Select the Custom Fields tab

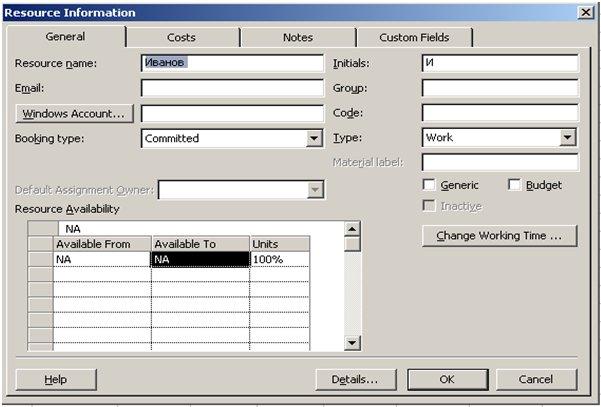coord(414,37)
